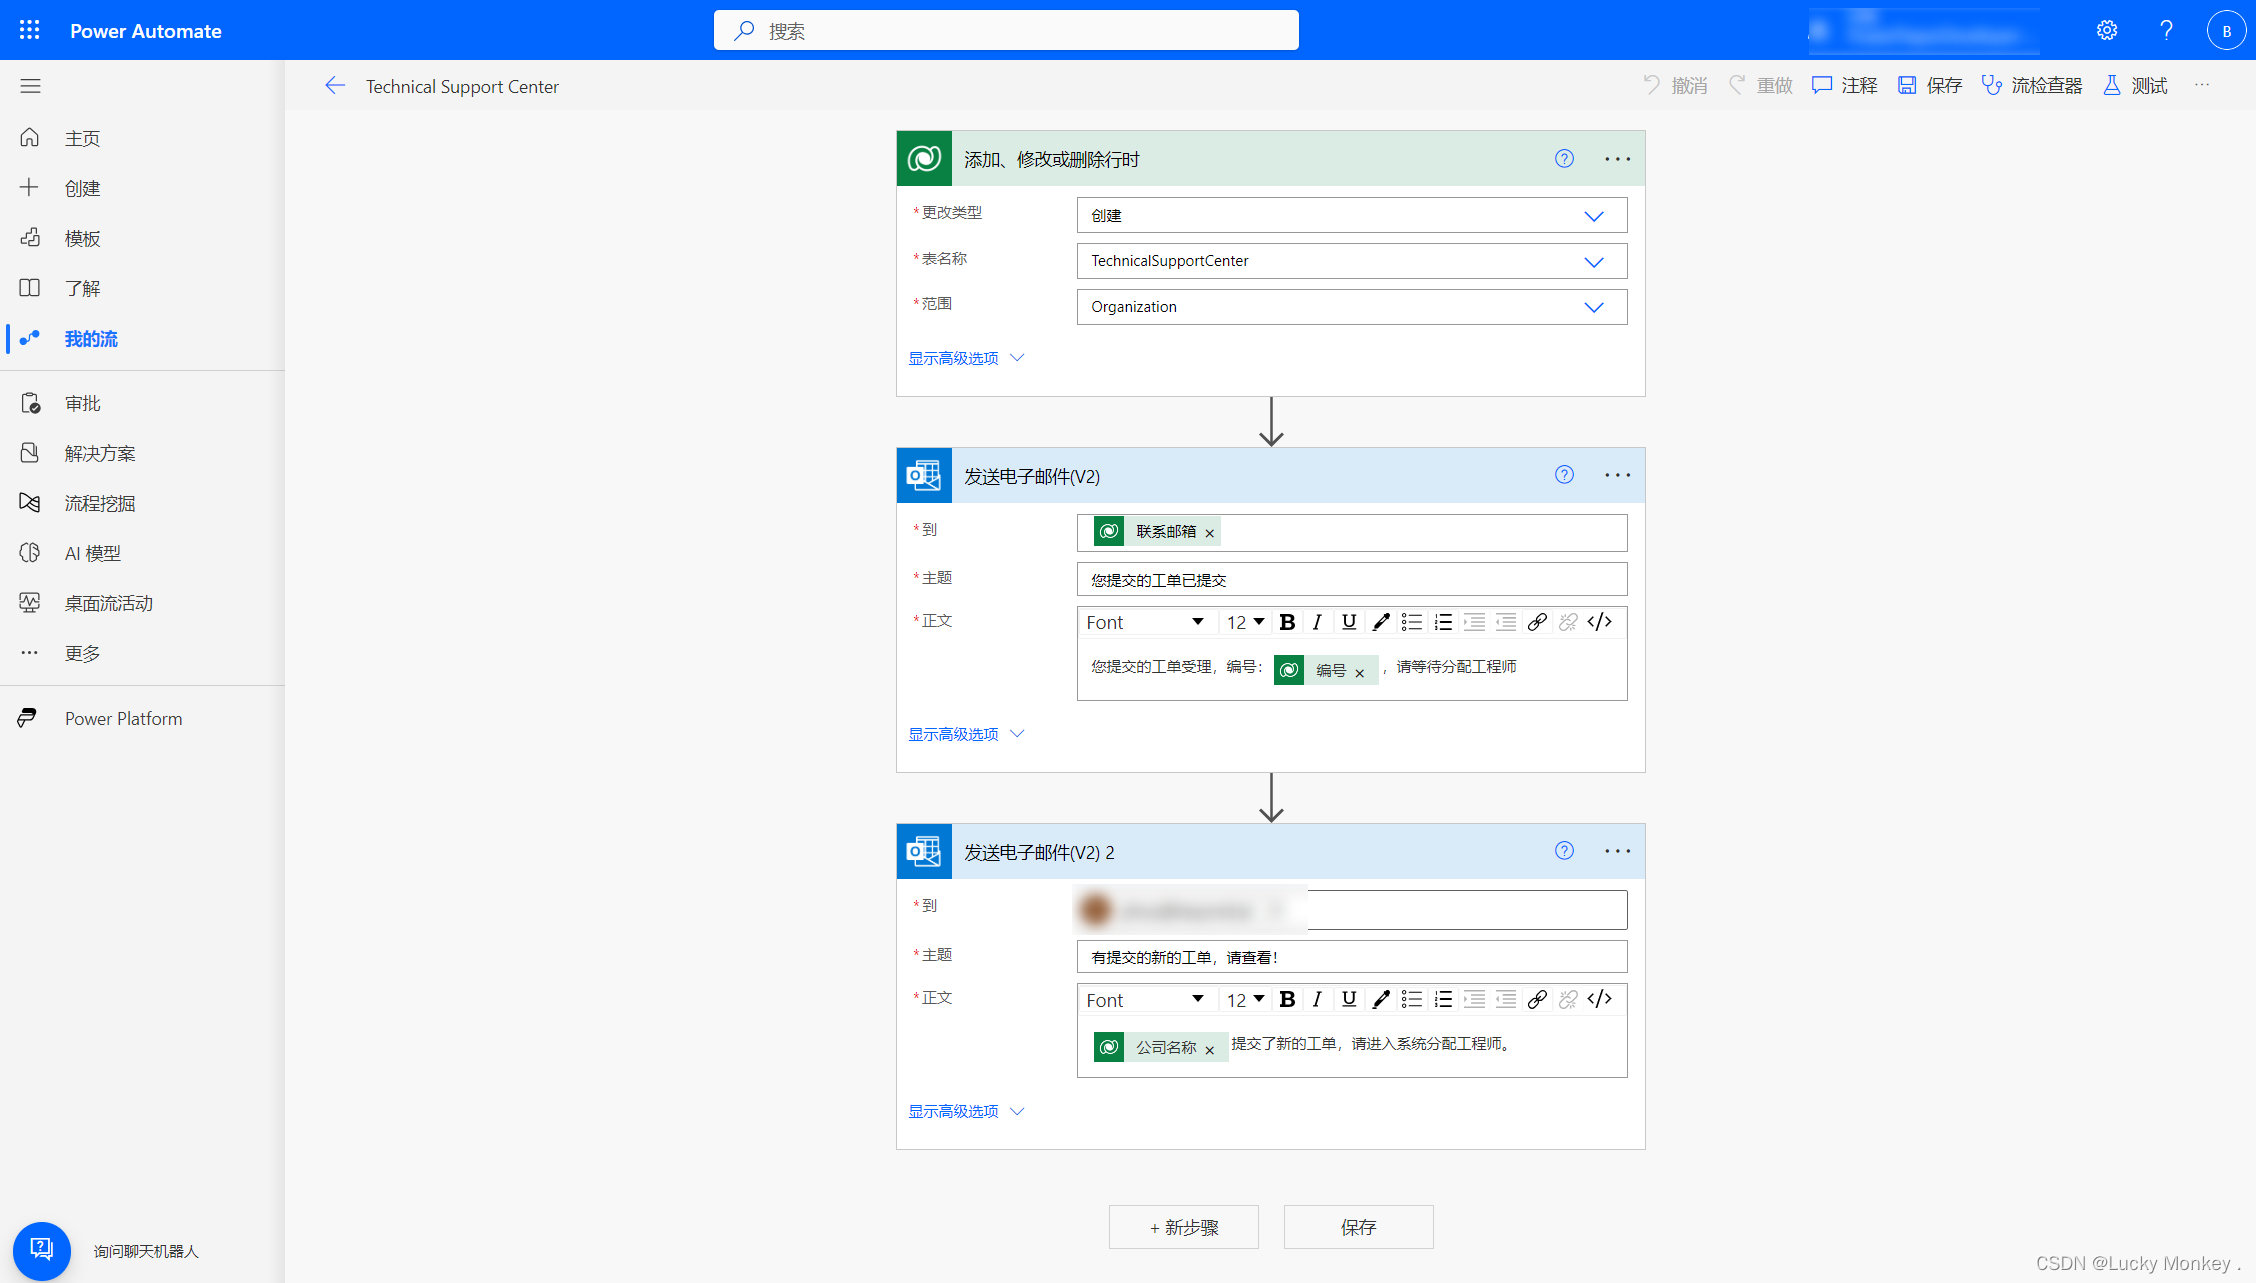Open the highlight pen in the first email toolbar
This screenshot has width=2256, height=1283.
(1380, 622)
